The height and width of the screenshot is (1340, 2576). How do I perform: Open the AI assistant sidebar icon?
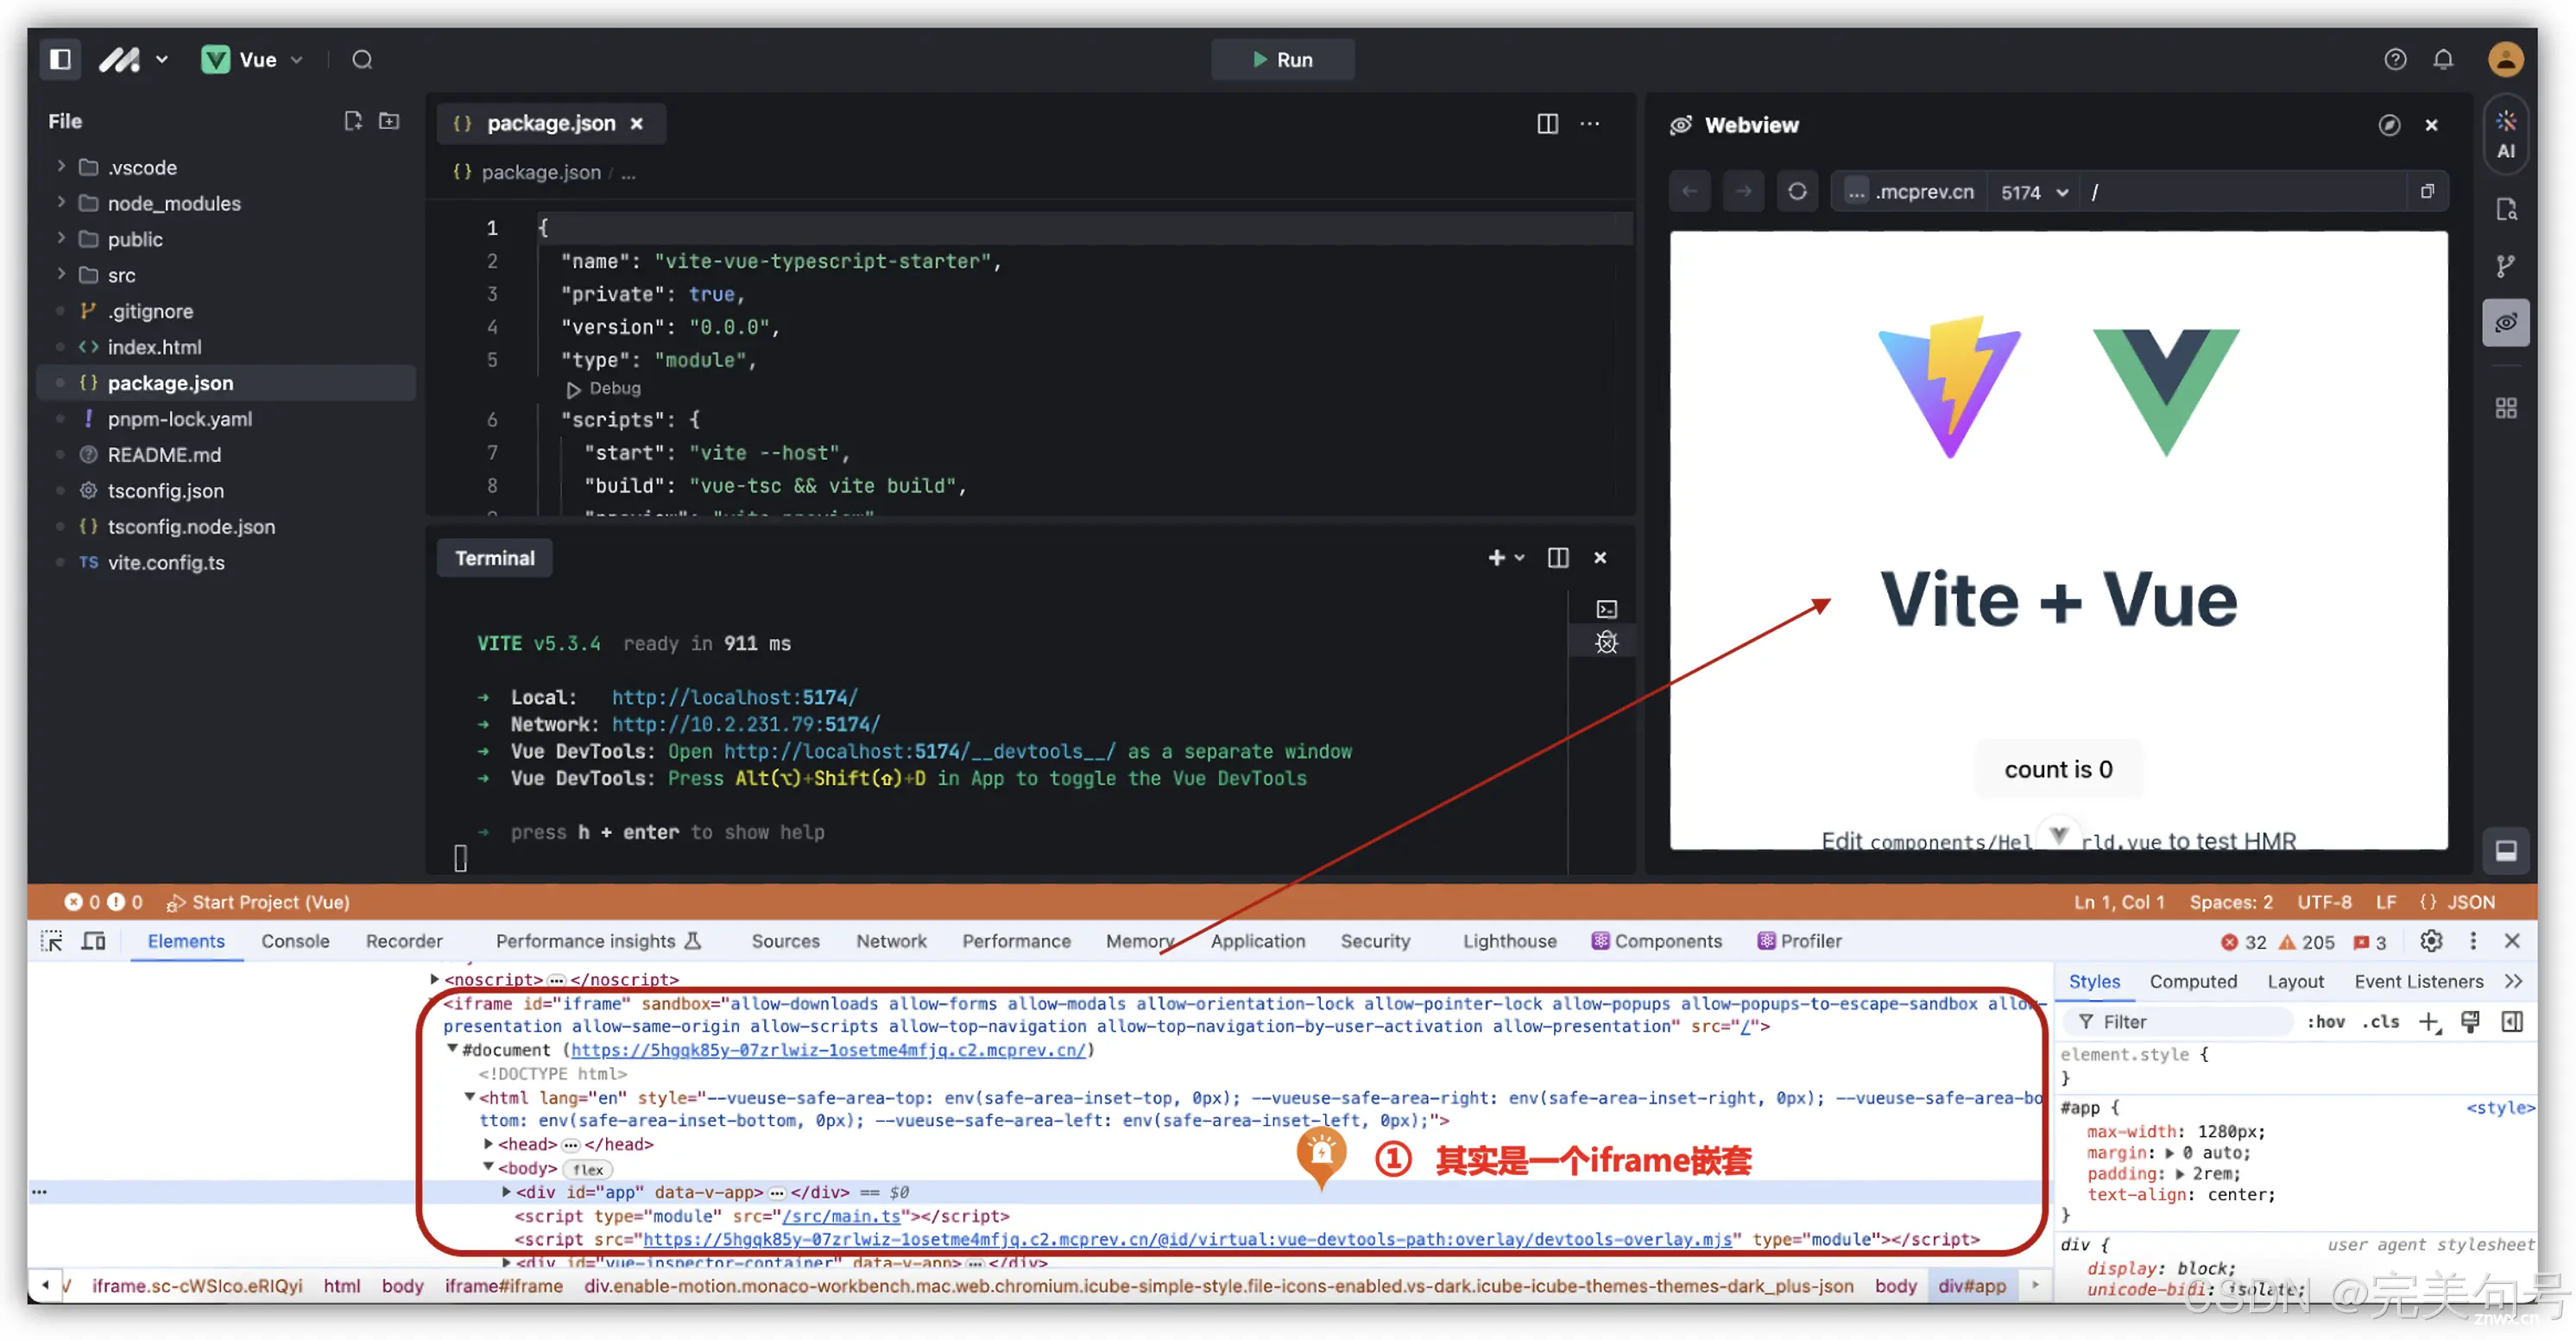(x=2505, y=135)
